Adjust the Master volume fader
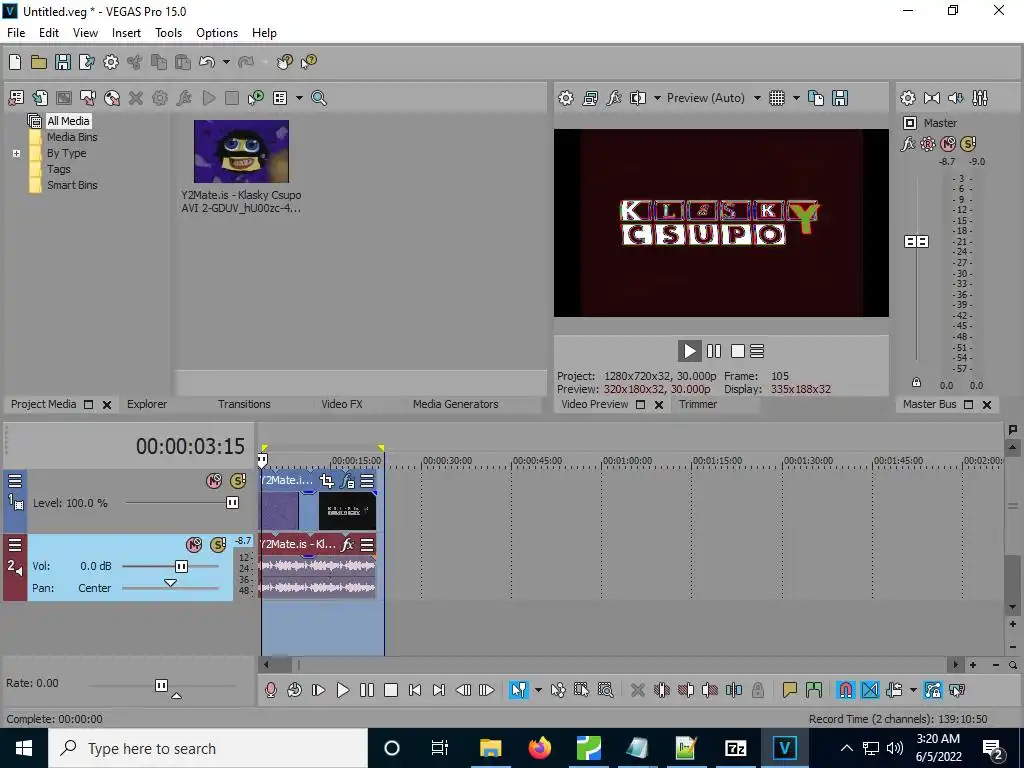Image resolution: width=1024 pixels, height=768 pixels. click(x=916, y=242)
